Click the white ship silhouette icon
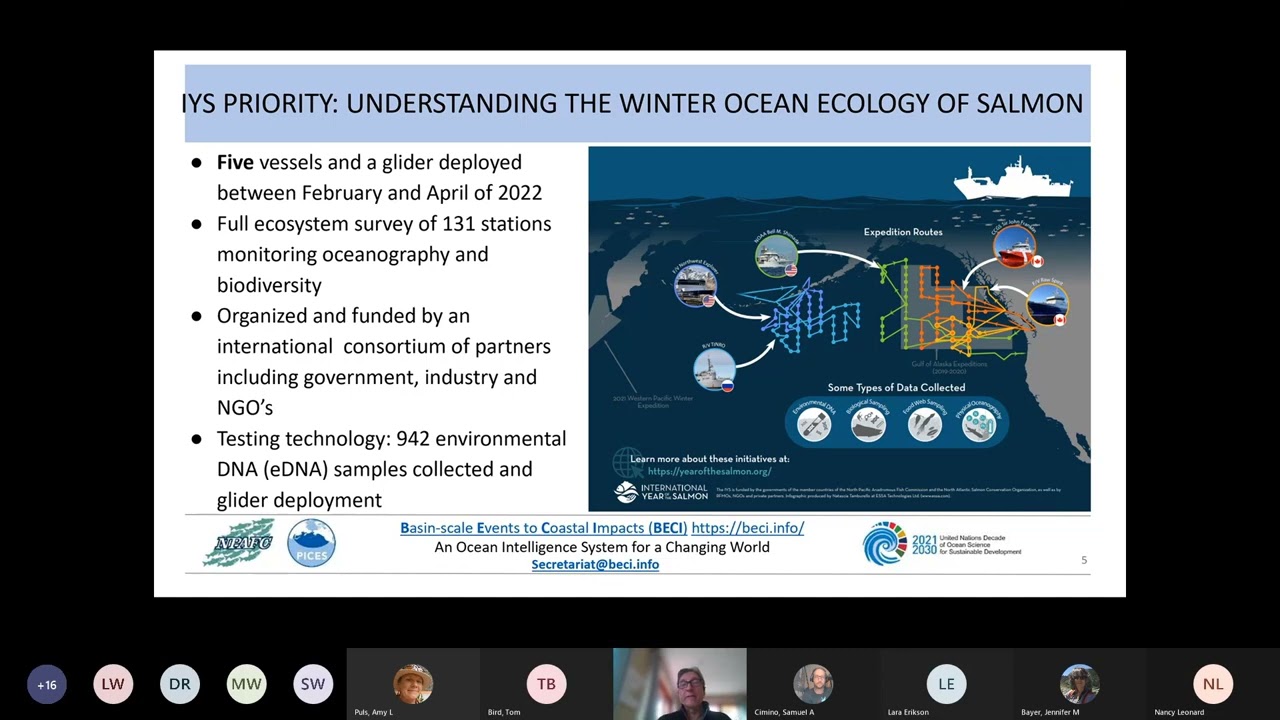This screenshot has height=720, width=1280. pyautogui.click(x=1012, y=179)
